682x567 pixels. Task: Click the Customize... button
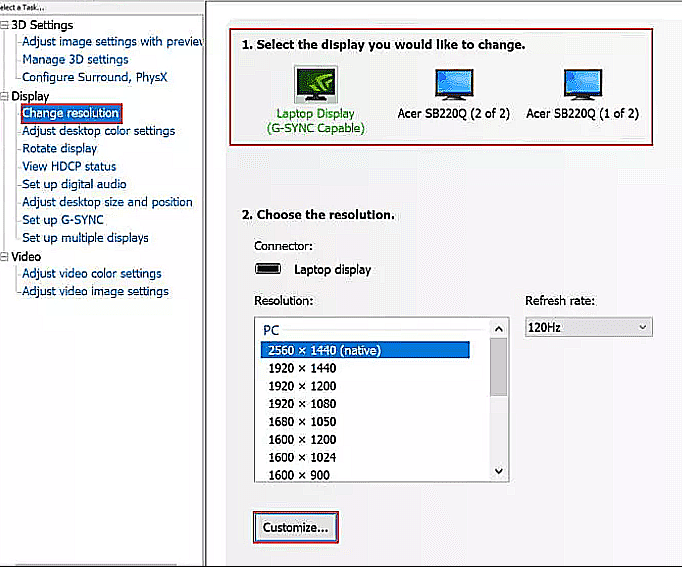click(x=296, y=527)
